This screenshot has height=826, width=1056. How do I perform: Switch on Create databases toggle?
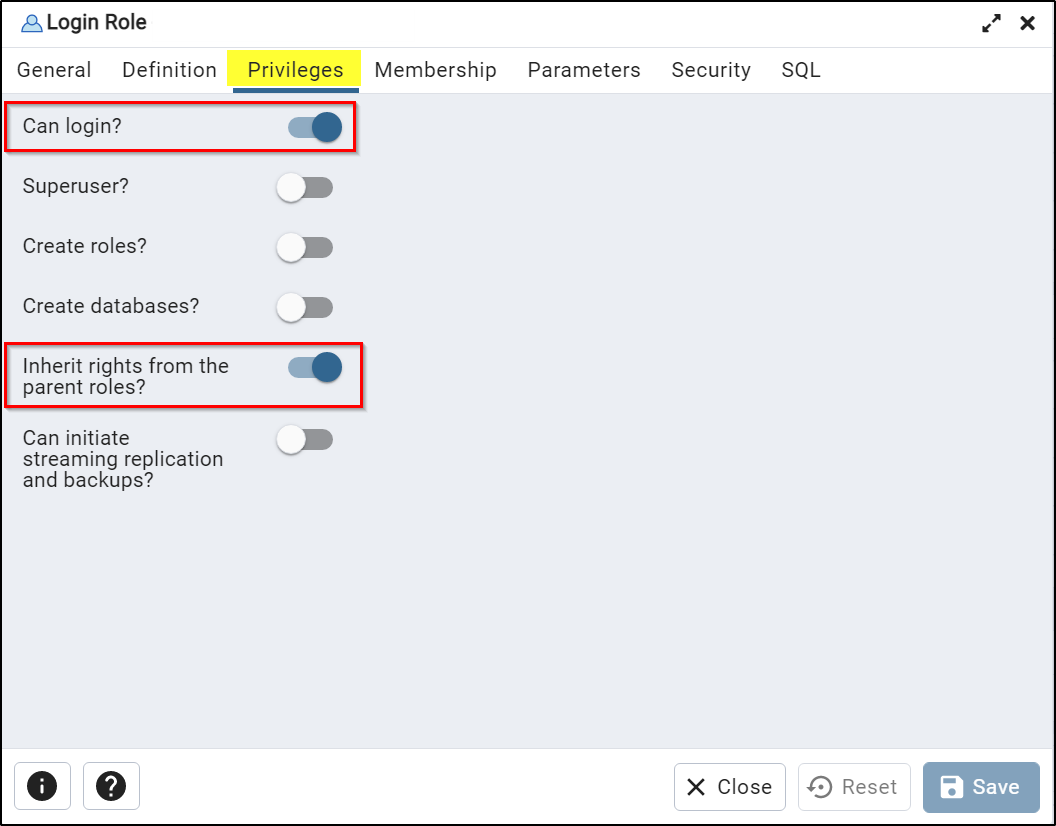pos(304,307)
